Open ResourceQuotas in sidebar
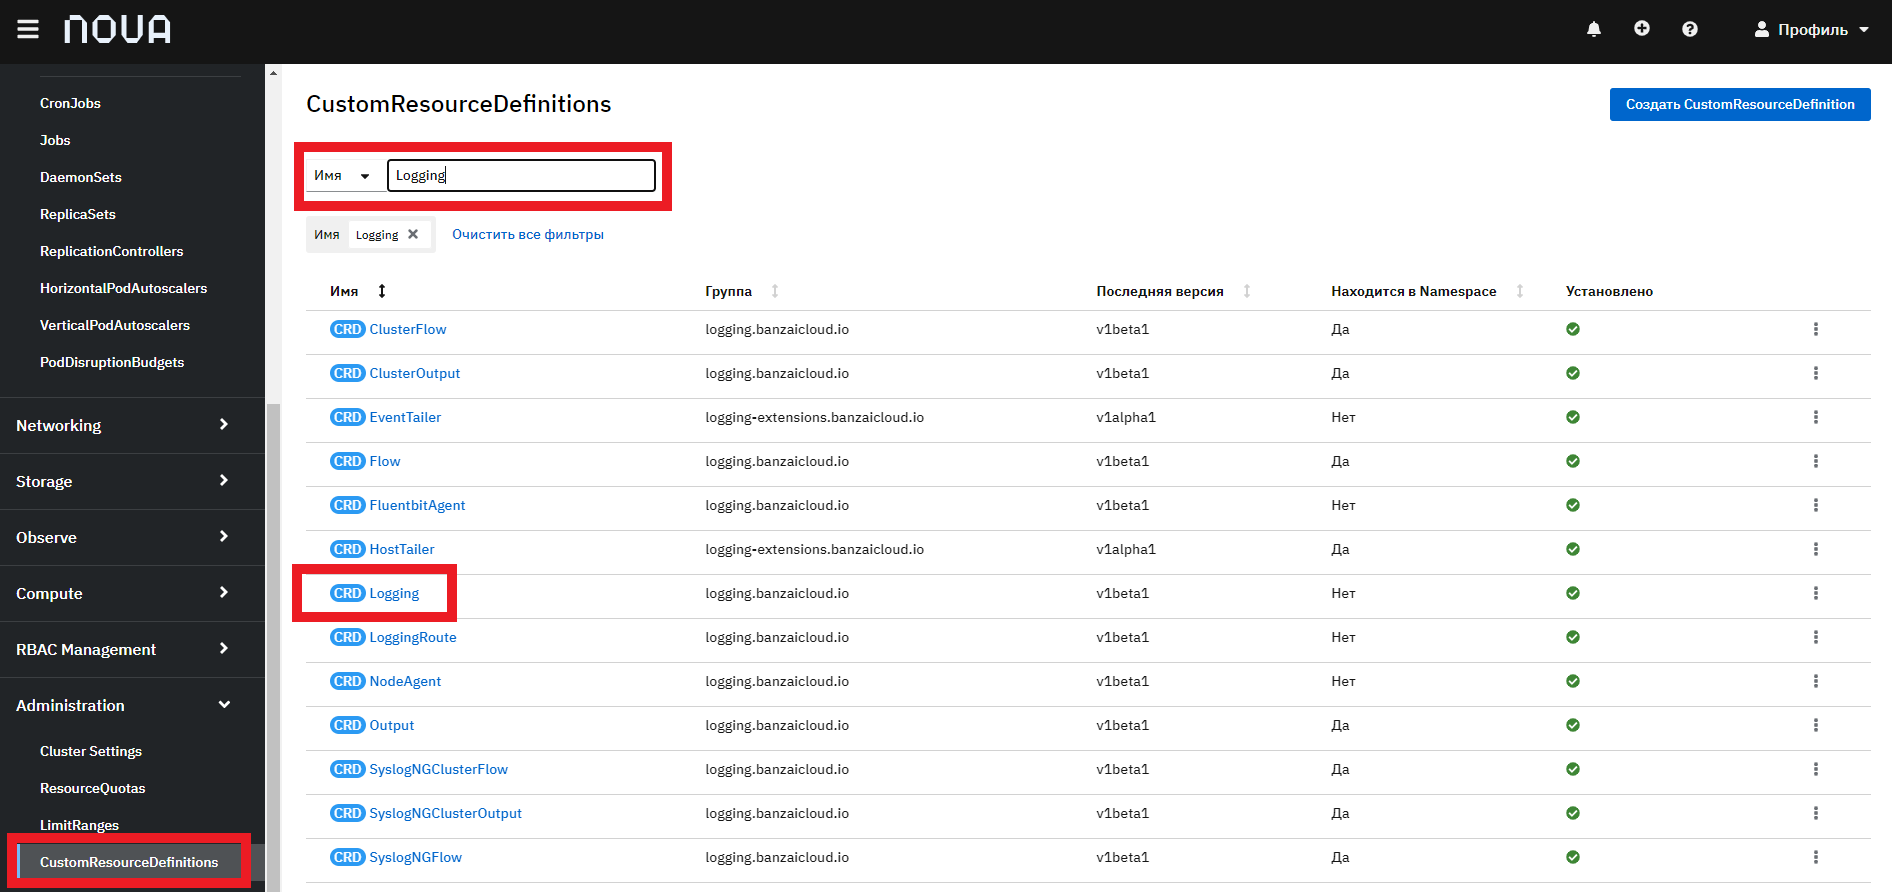Screen dimensions: 1892x892 click(93, 788)
